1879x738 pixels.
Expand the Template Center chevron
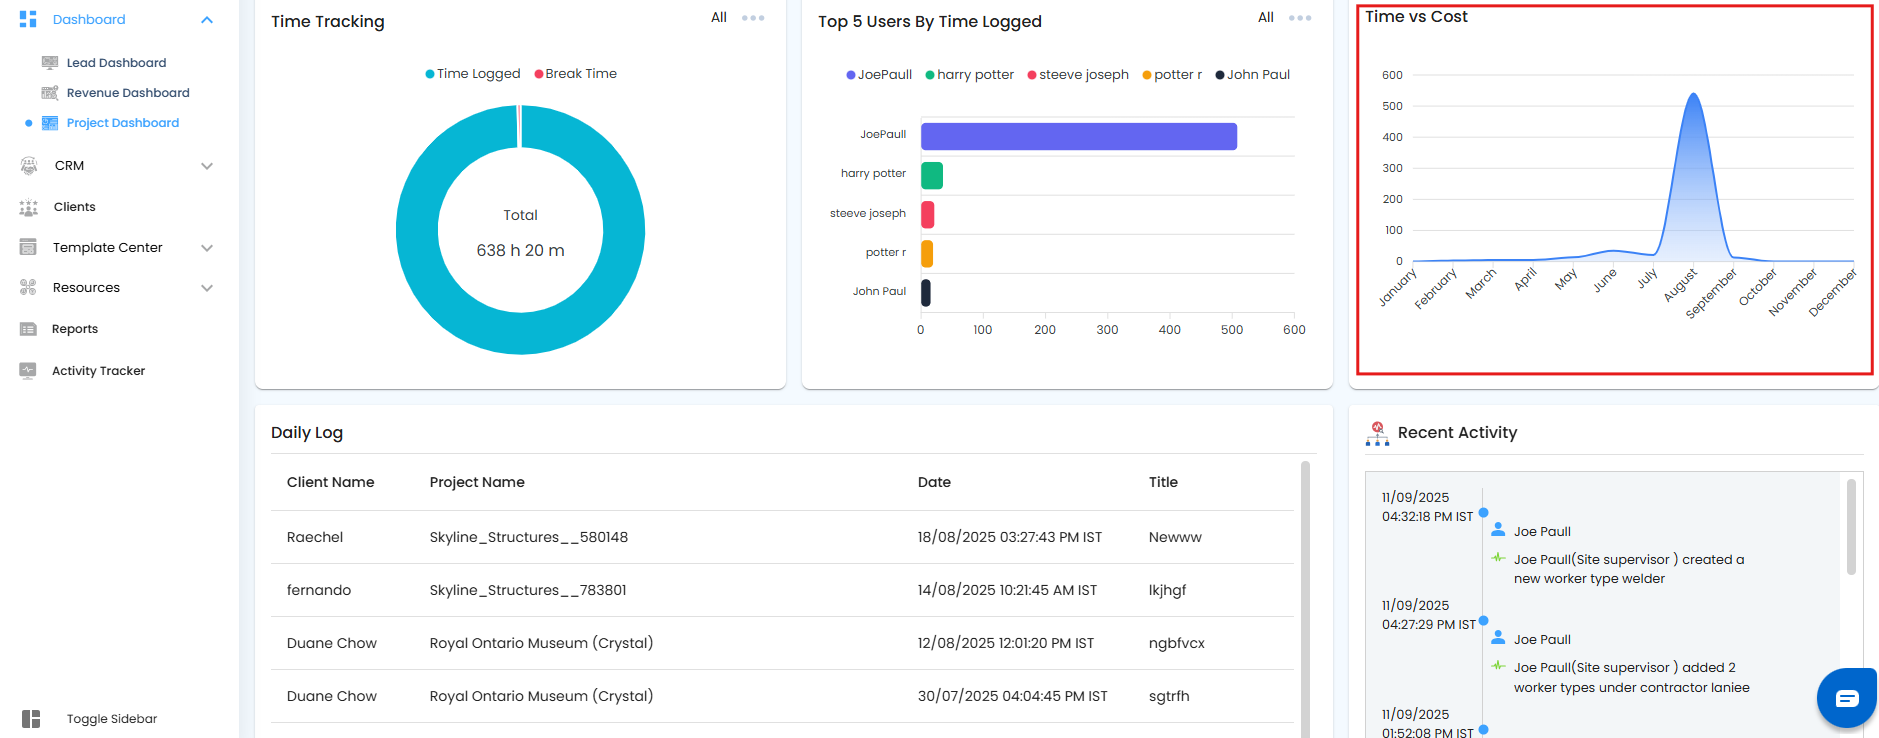[x=207, y=248]
